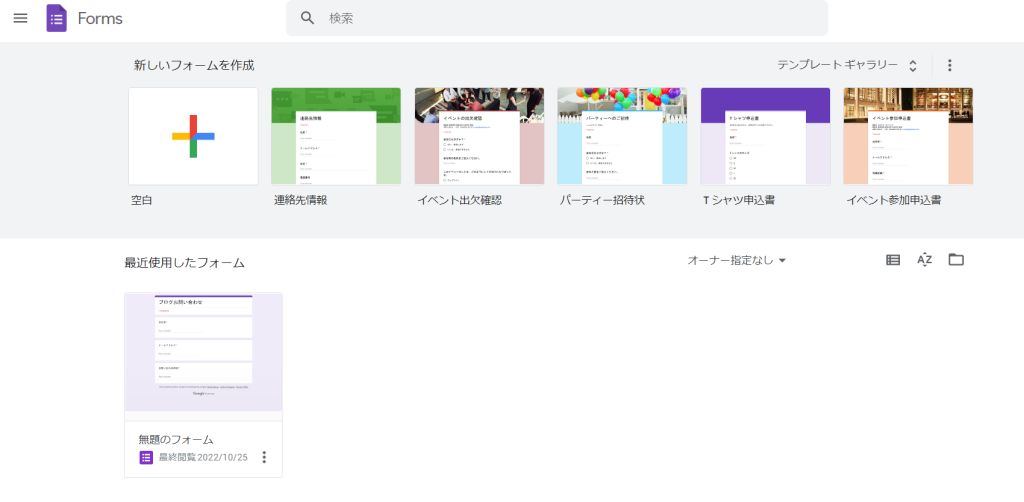Open the hamburger main menu

pos(20,18)
